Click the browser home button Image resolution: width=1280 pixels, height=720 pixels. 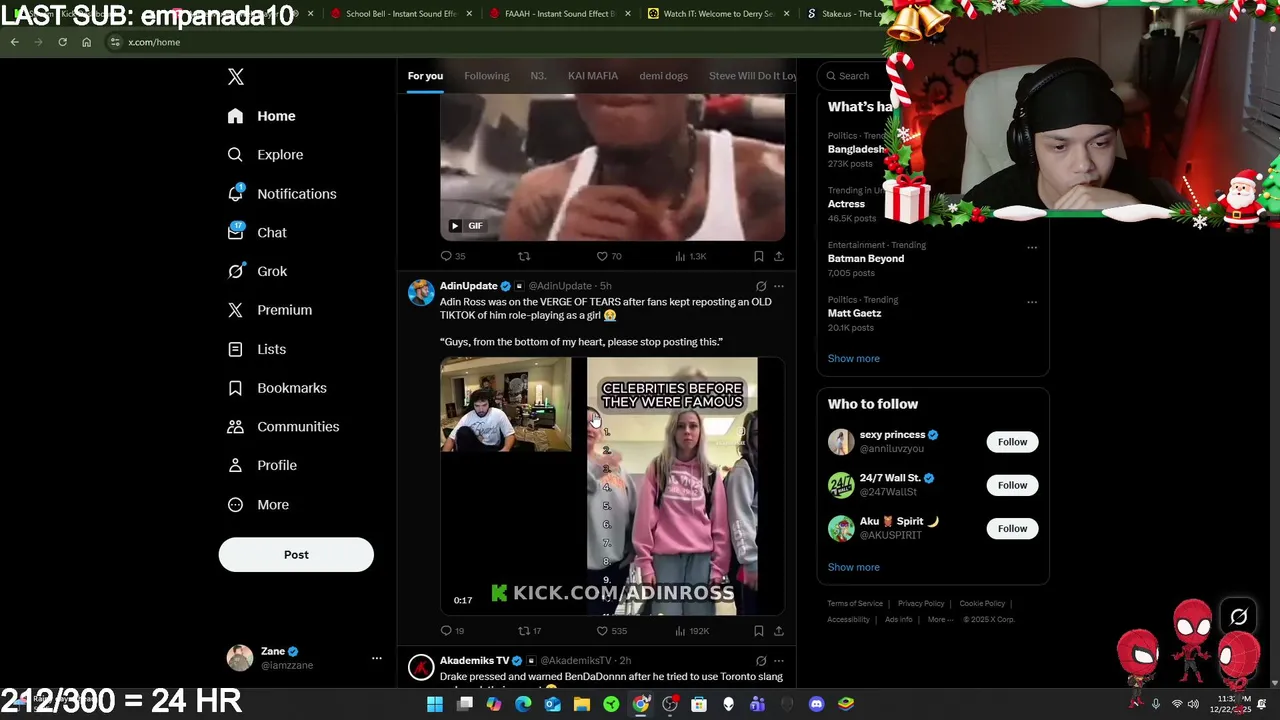[86, 42]
